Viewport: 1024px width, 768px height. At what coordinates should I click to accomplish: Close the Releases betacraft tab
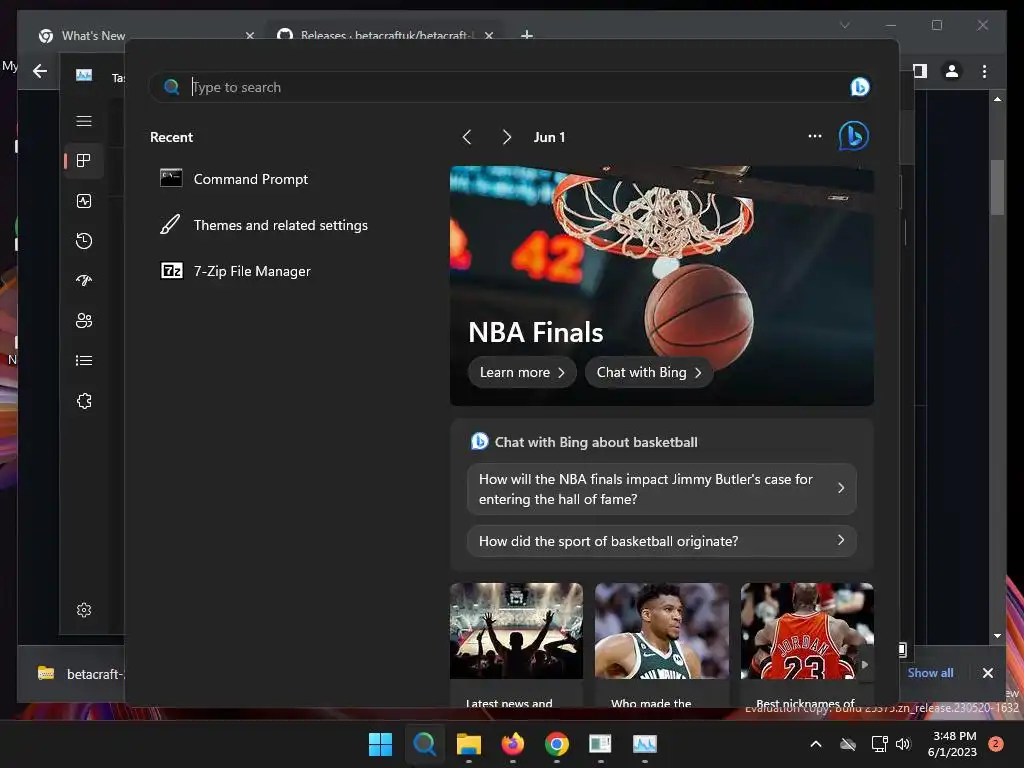coord(488,35)
